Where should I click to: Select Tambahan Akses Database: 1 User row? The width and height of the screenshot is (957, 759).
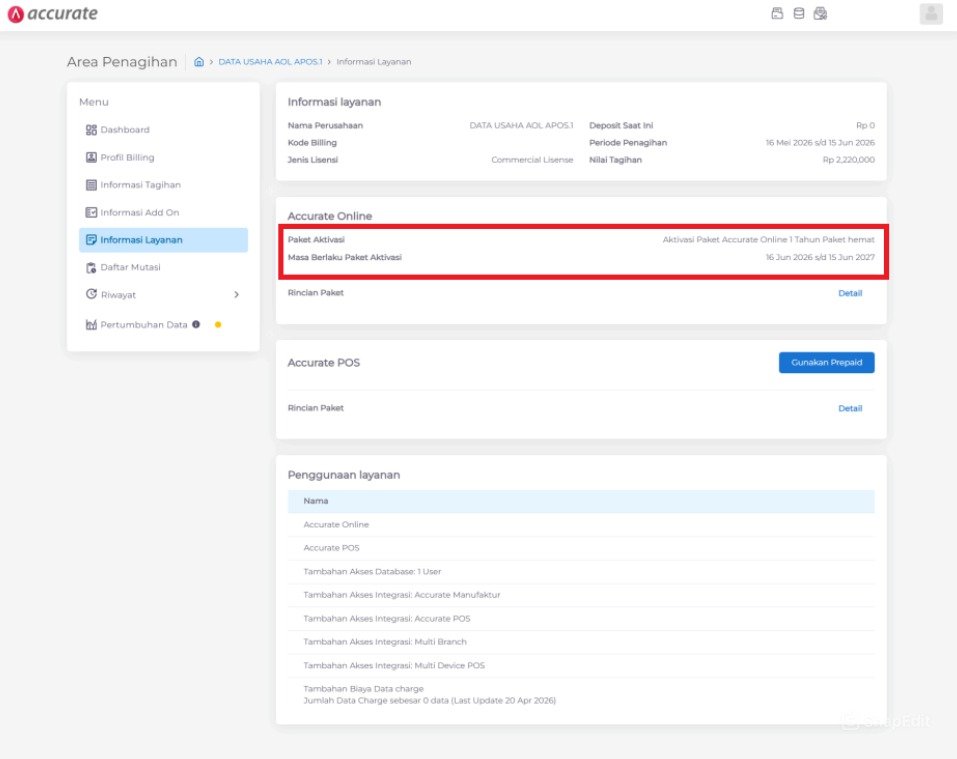click(x=581, y=572)
